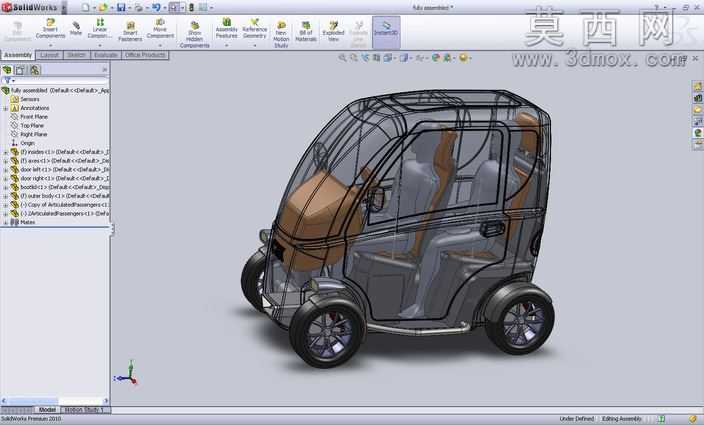
Task: Click the 'Under Defined' status text
Action: pos(576,419)
